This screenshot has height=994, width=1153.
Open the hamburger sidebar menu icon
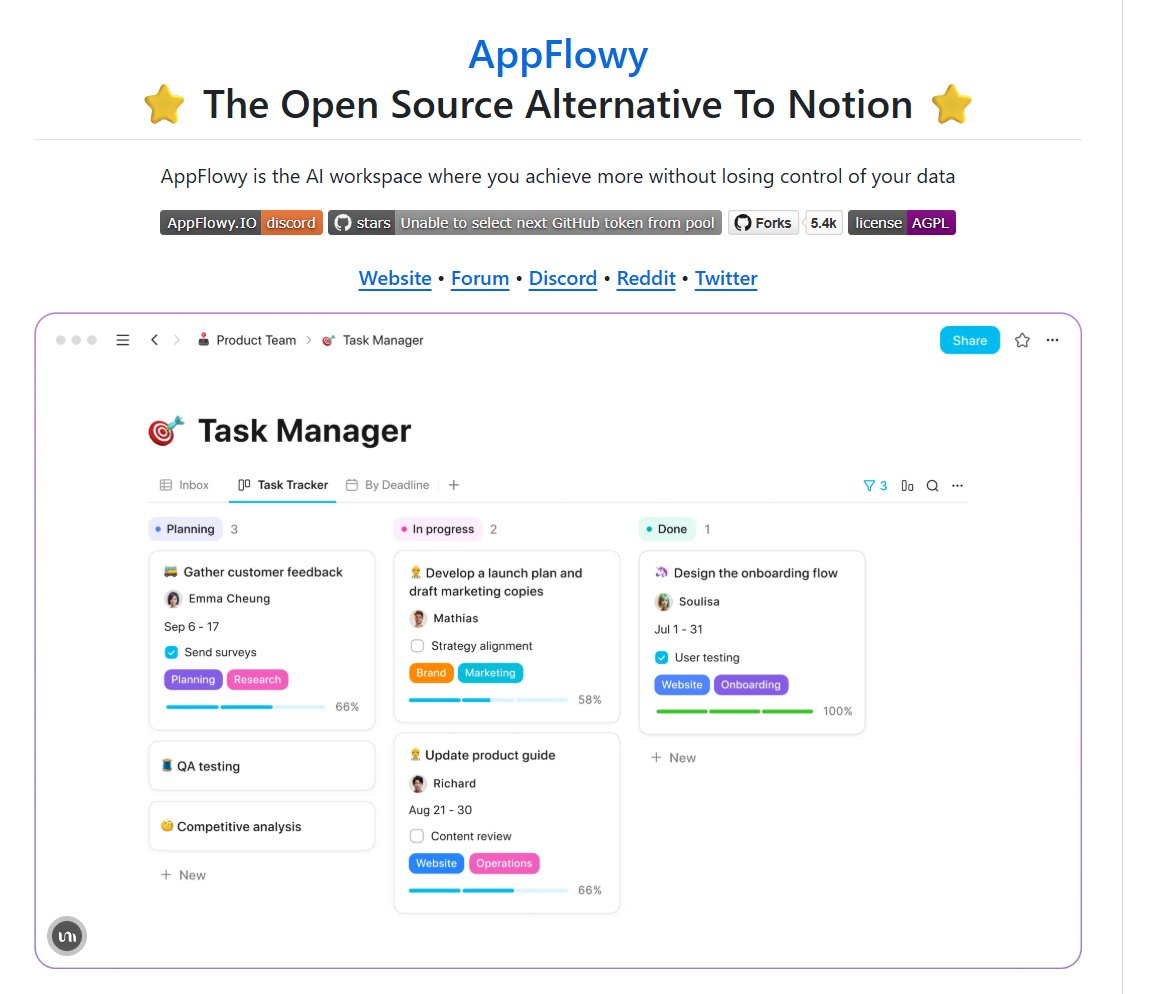[123, 340]
